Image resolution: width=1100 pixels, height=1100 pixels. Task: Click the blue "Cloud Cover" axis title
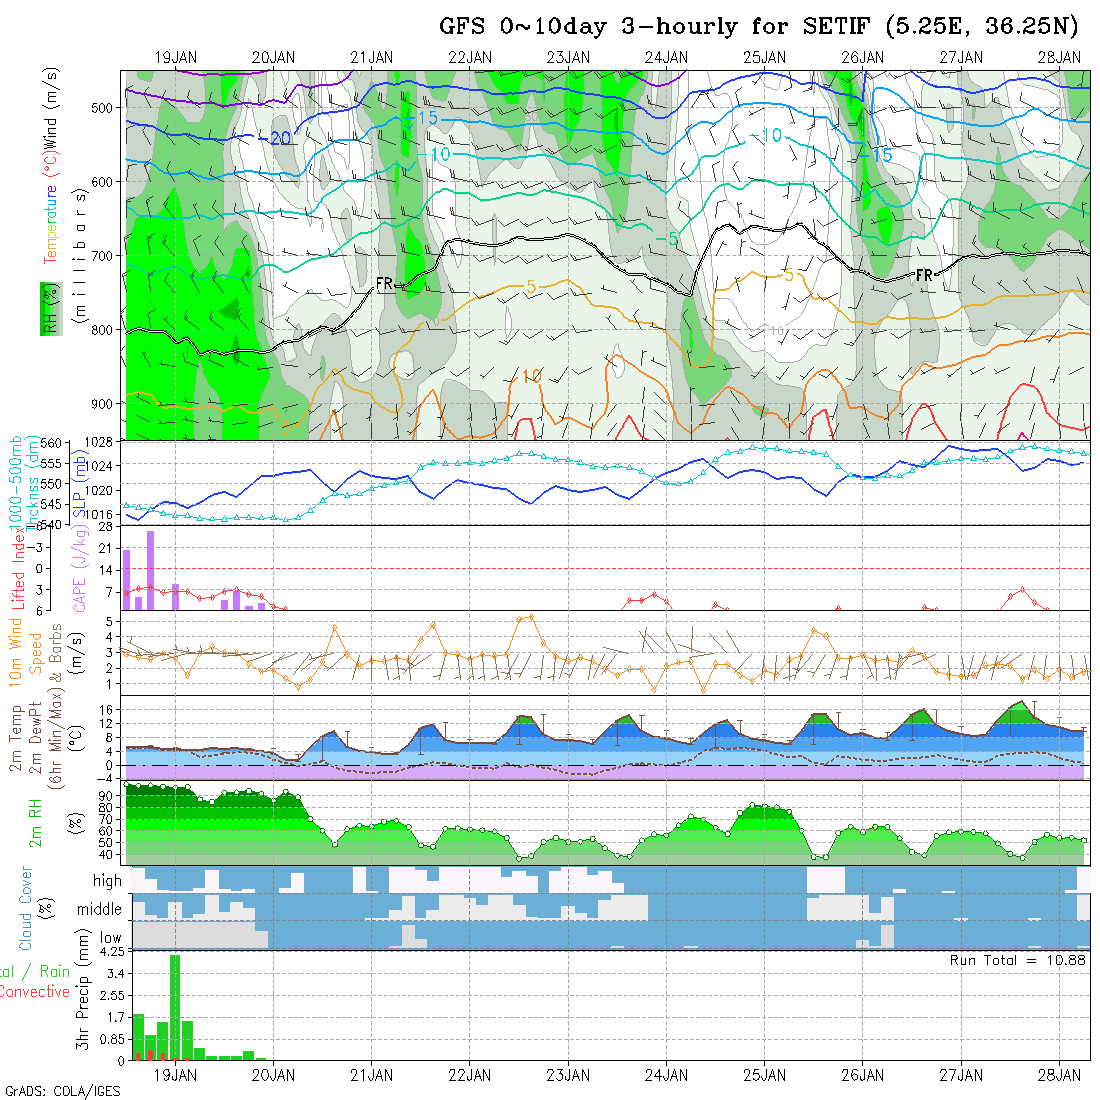(x=25, y=908)
